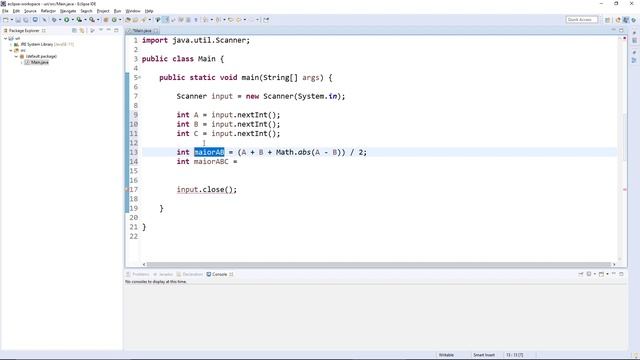640x360 pixels.
Task: Switch to the Declaration tab
Action: (190, 274)
